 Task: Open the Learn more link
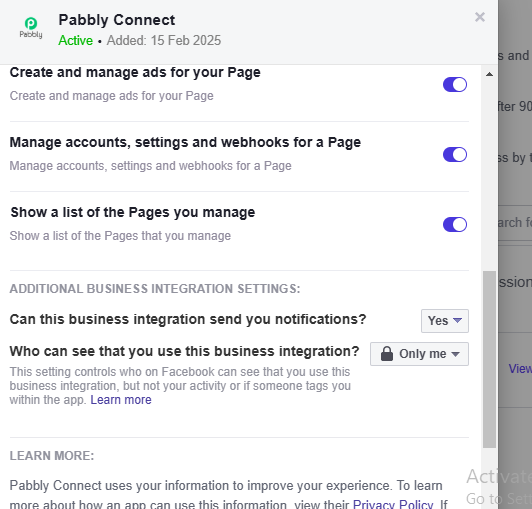[x=121, y=400]
